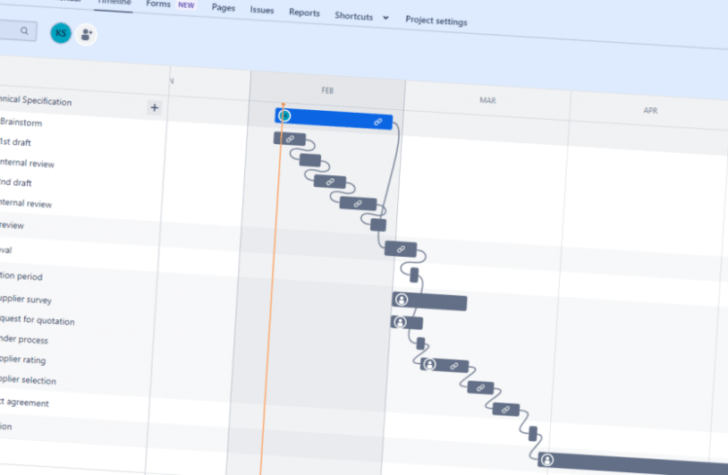Click assignee avatar on blue epic bar
Image resolution: width=728 pixels, height=475 pixels.
click(285, 115)
